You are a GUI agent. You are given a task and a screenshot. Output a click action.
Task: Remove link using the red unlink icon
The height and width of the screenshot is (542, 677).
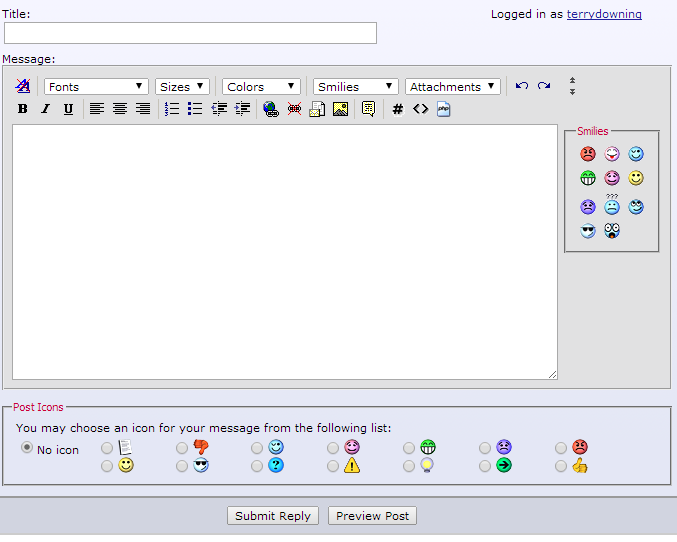pos(294,109)
